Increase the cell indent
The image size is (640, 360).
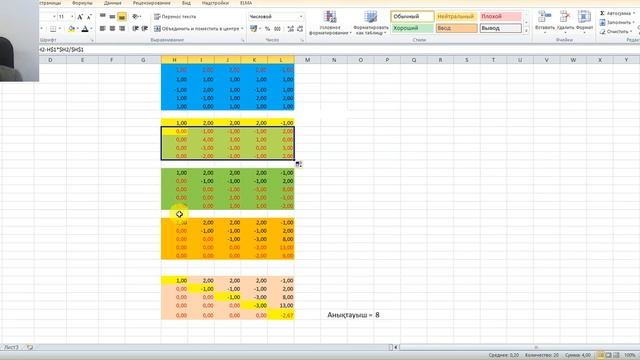144,29
